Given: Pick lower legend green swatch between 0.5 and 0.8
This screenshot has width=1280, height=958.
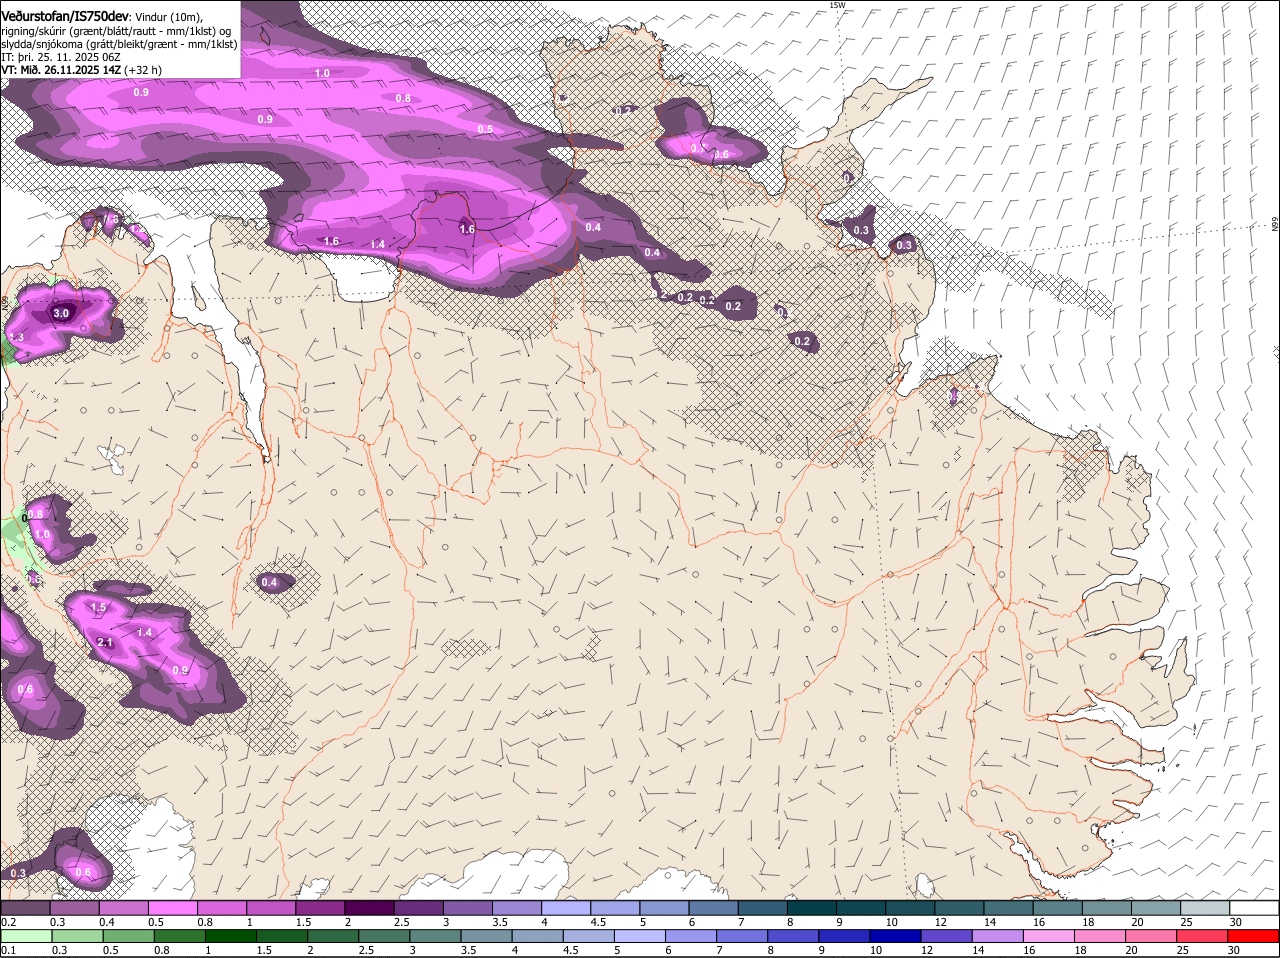Looking at the screenshot, I should (x=127, y=936).
